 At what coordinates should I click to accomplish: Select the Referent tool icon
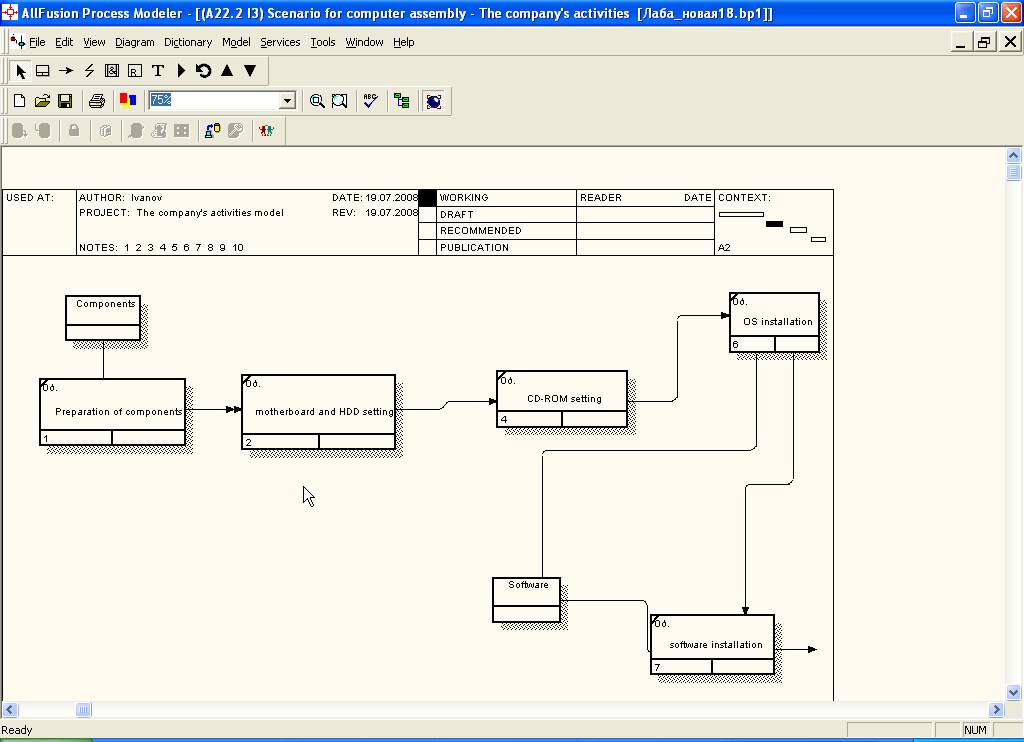click(x=135, y=71)
